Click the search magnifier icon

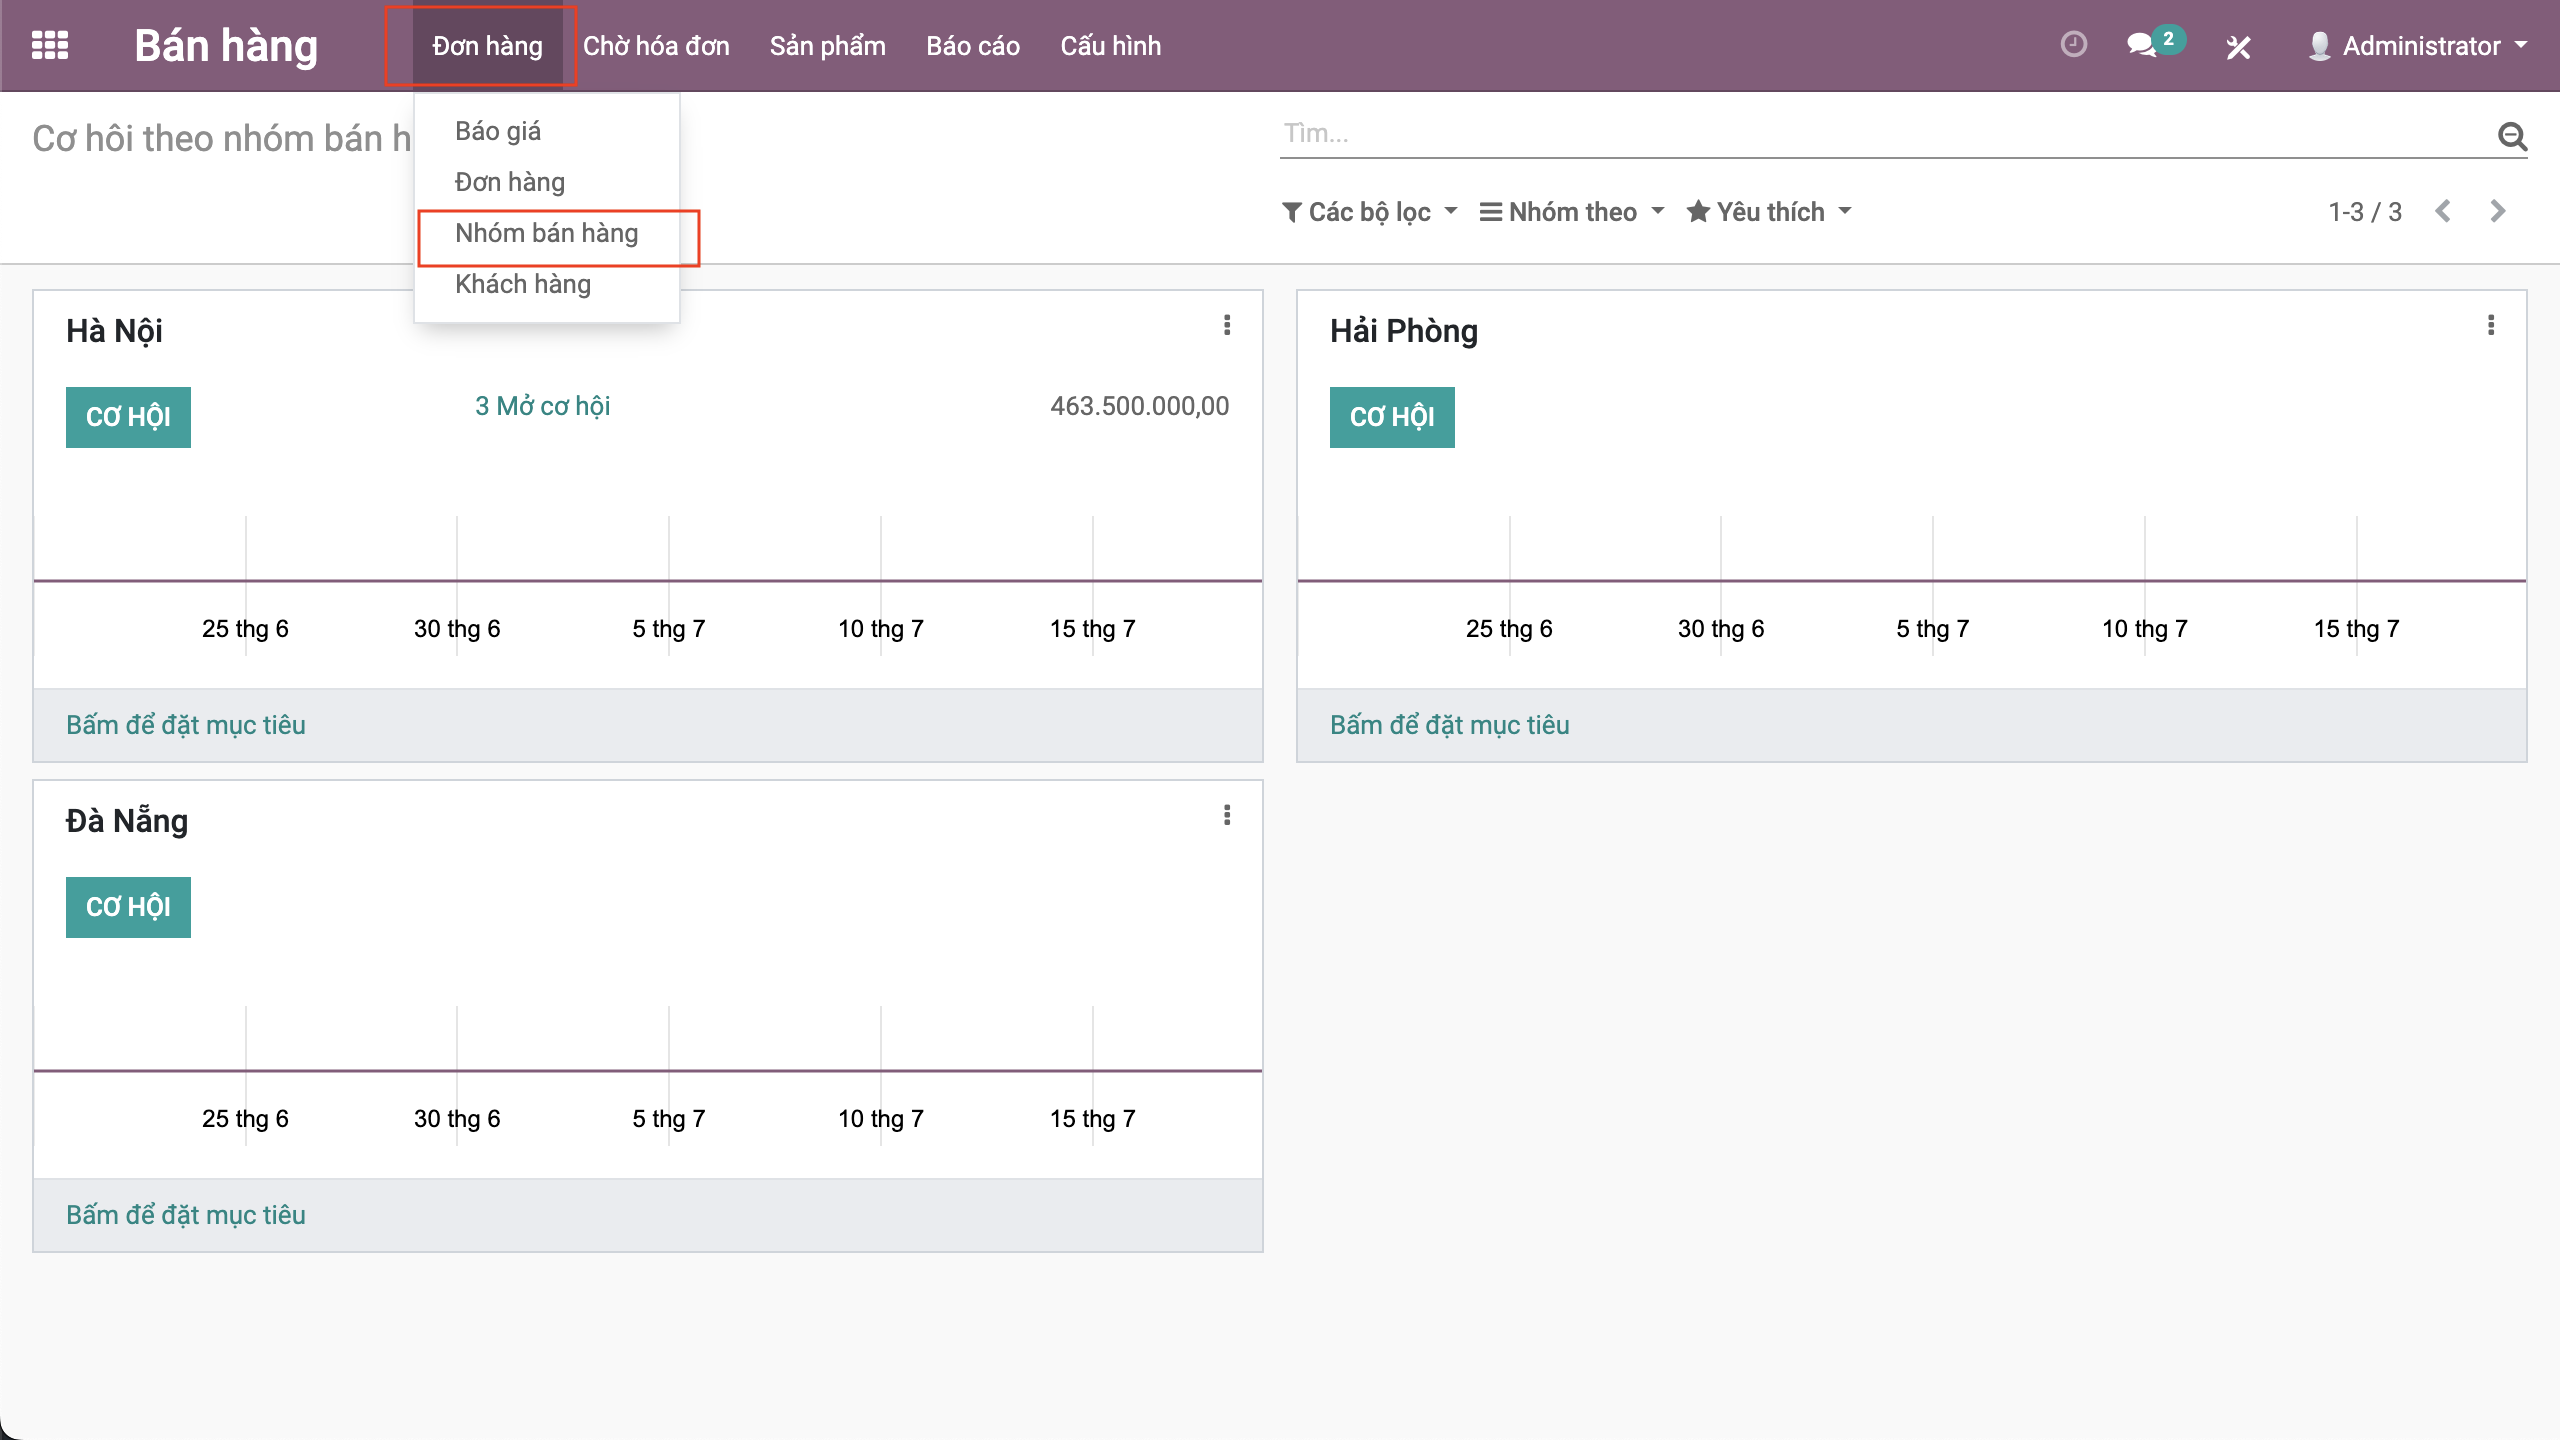2512,135
